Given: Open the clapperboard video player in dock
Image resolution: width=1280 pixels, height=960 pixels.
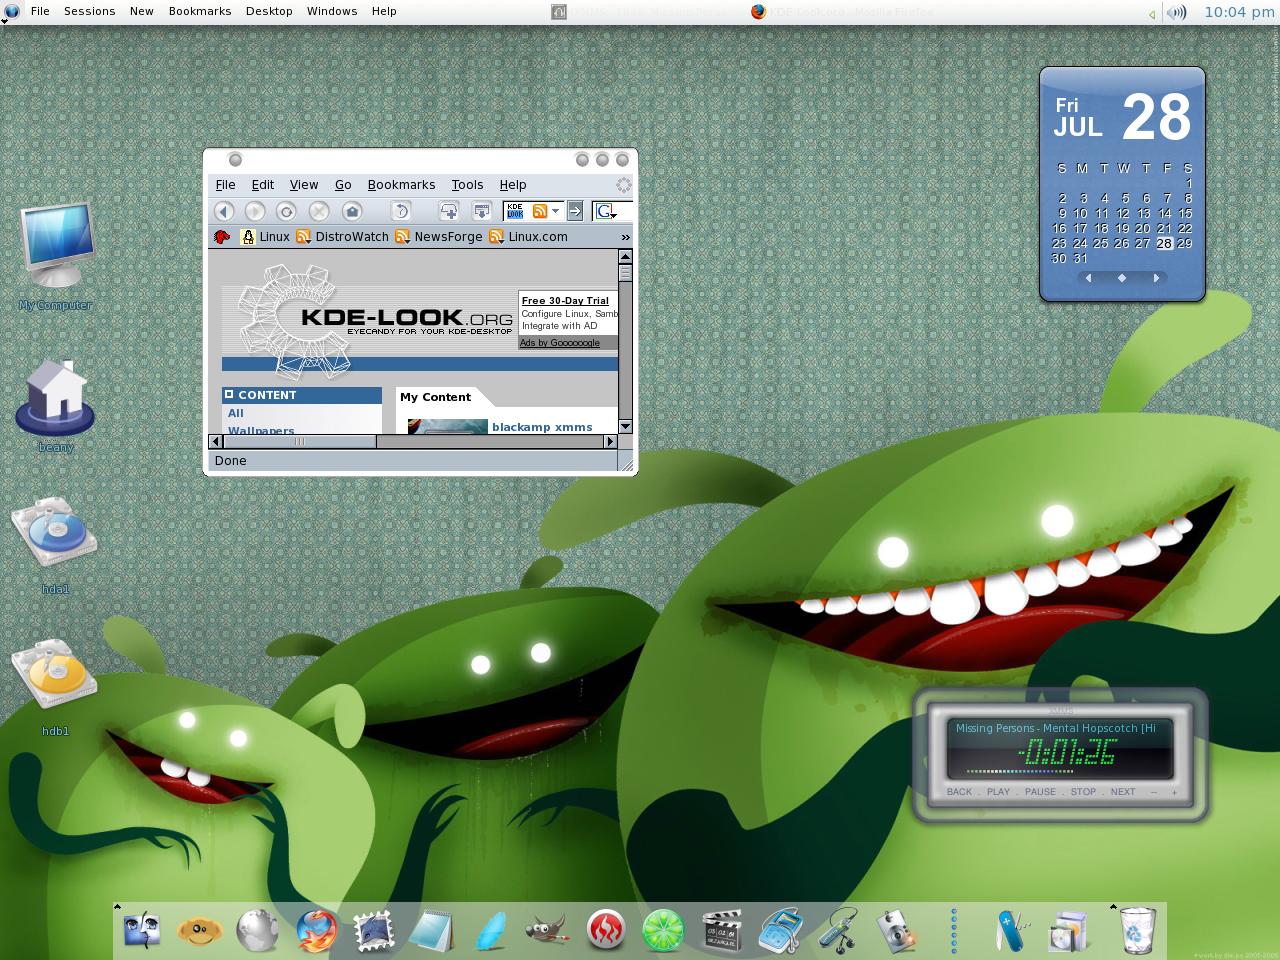Looking at the screenshot, I should (x=722, y=930).
